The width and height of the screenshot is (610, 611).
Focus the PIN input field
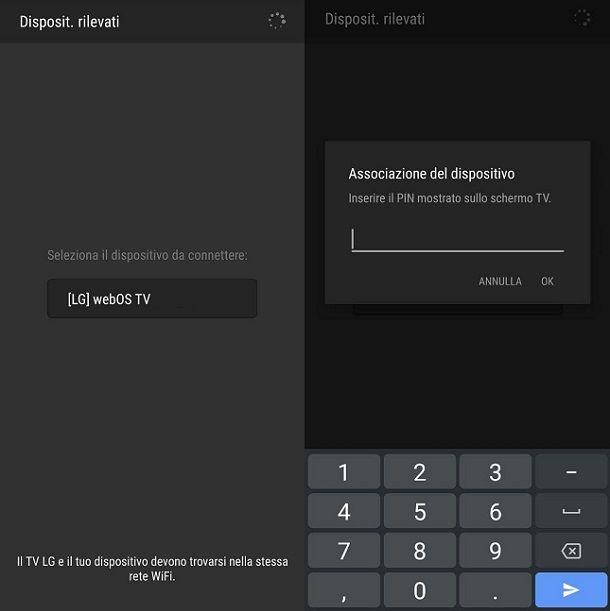point(458,239)
